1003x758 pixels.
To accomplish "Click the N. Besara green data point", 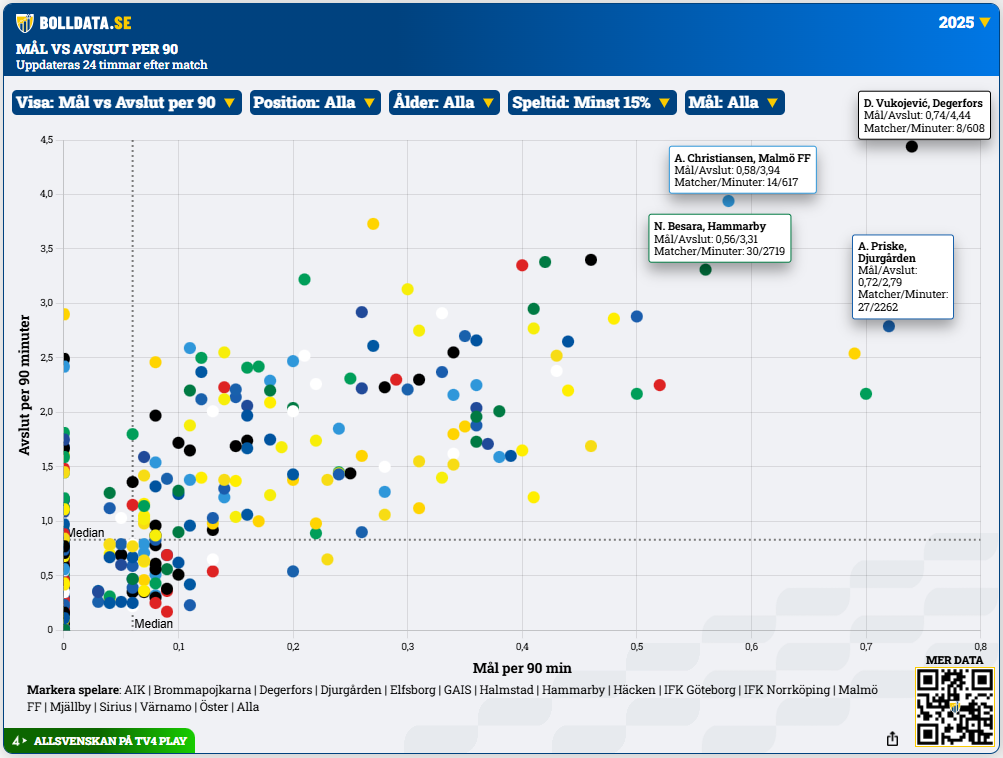I will [705, 269].
